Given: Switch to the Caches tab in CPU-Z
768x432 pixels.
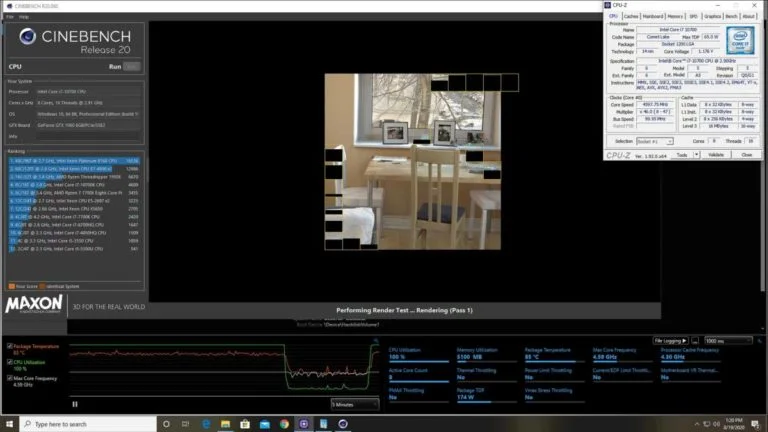Looking at the screenshot, I should pos(631,16).
